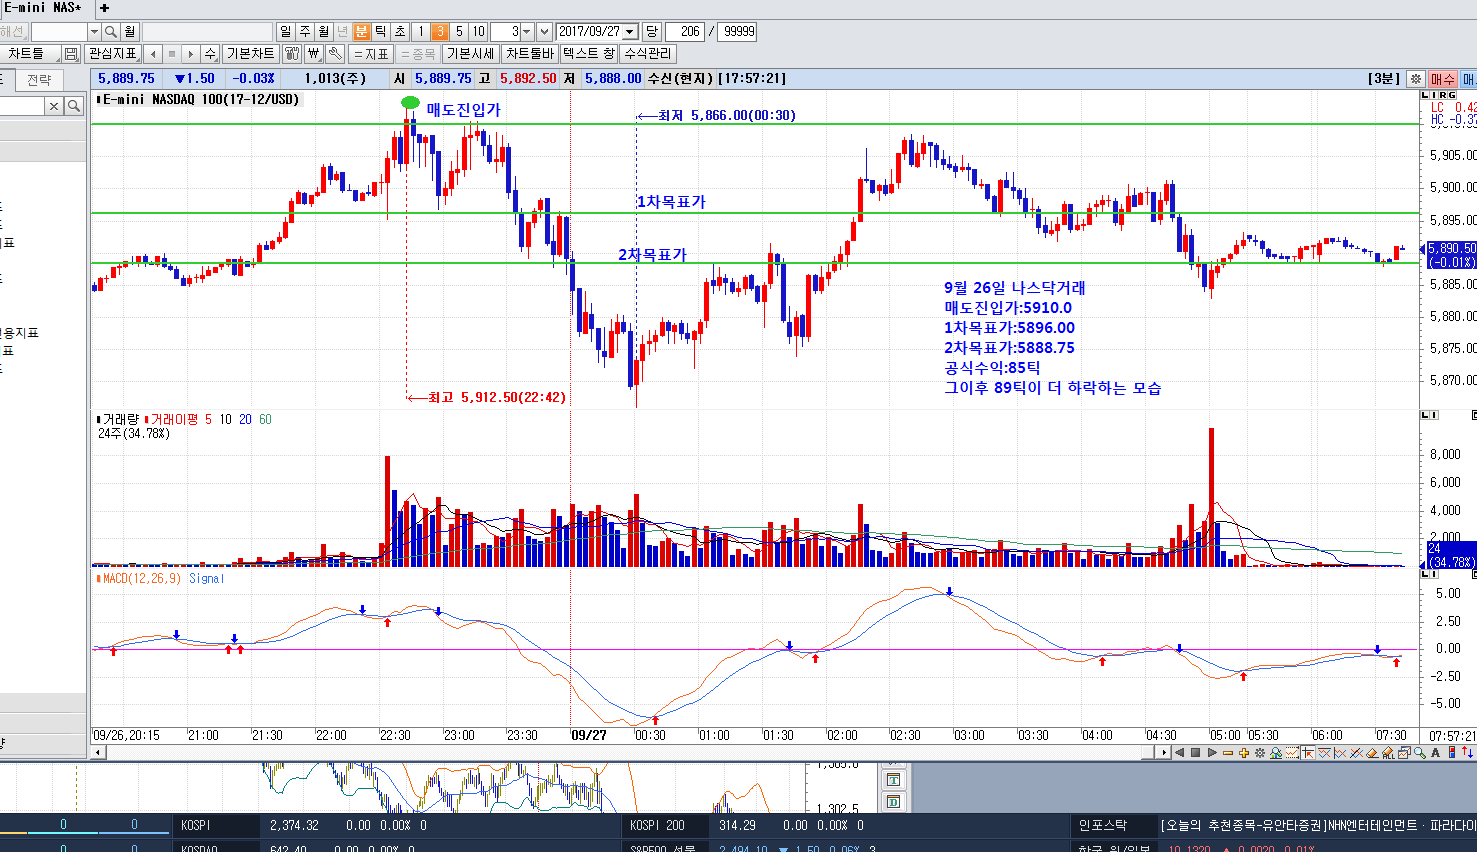
Task: Click the next arrow next to 관심지표
Action: (x=190, y=53)
